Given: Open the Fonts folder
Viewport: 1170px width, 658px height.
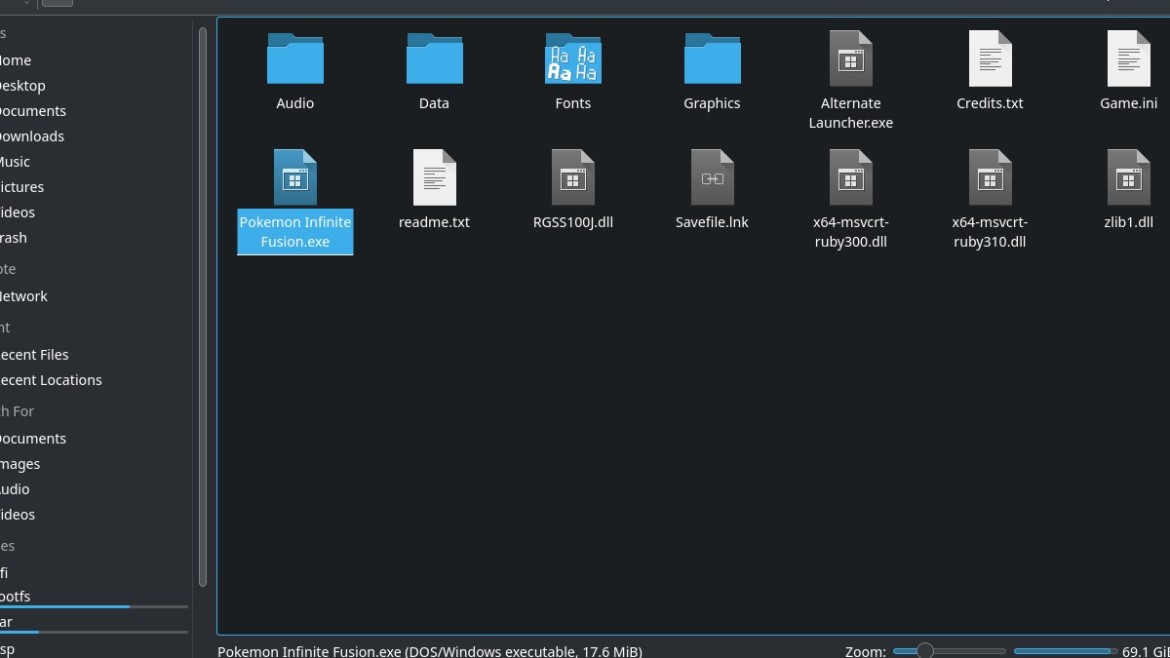Looking at the screenshot, I should [573, 60].
